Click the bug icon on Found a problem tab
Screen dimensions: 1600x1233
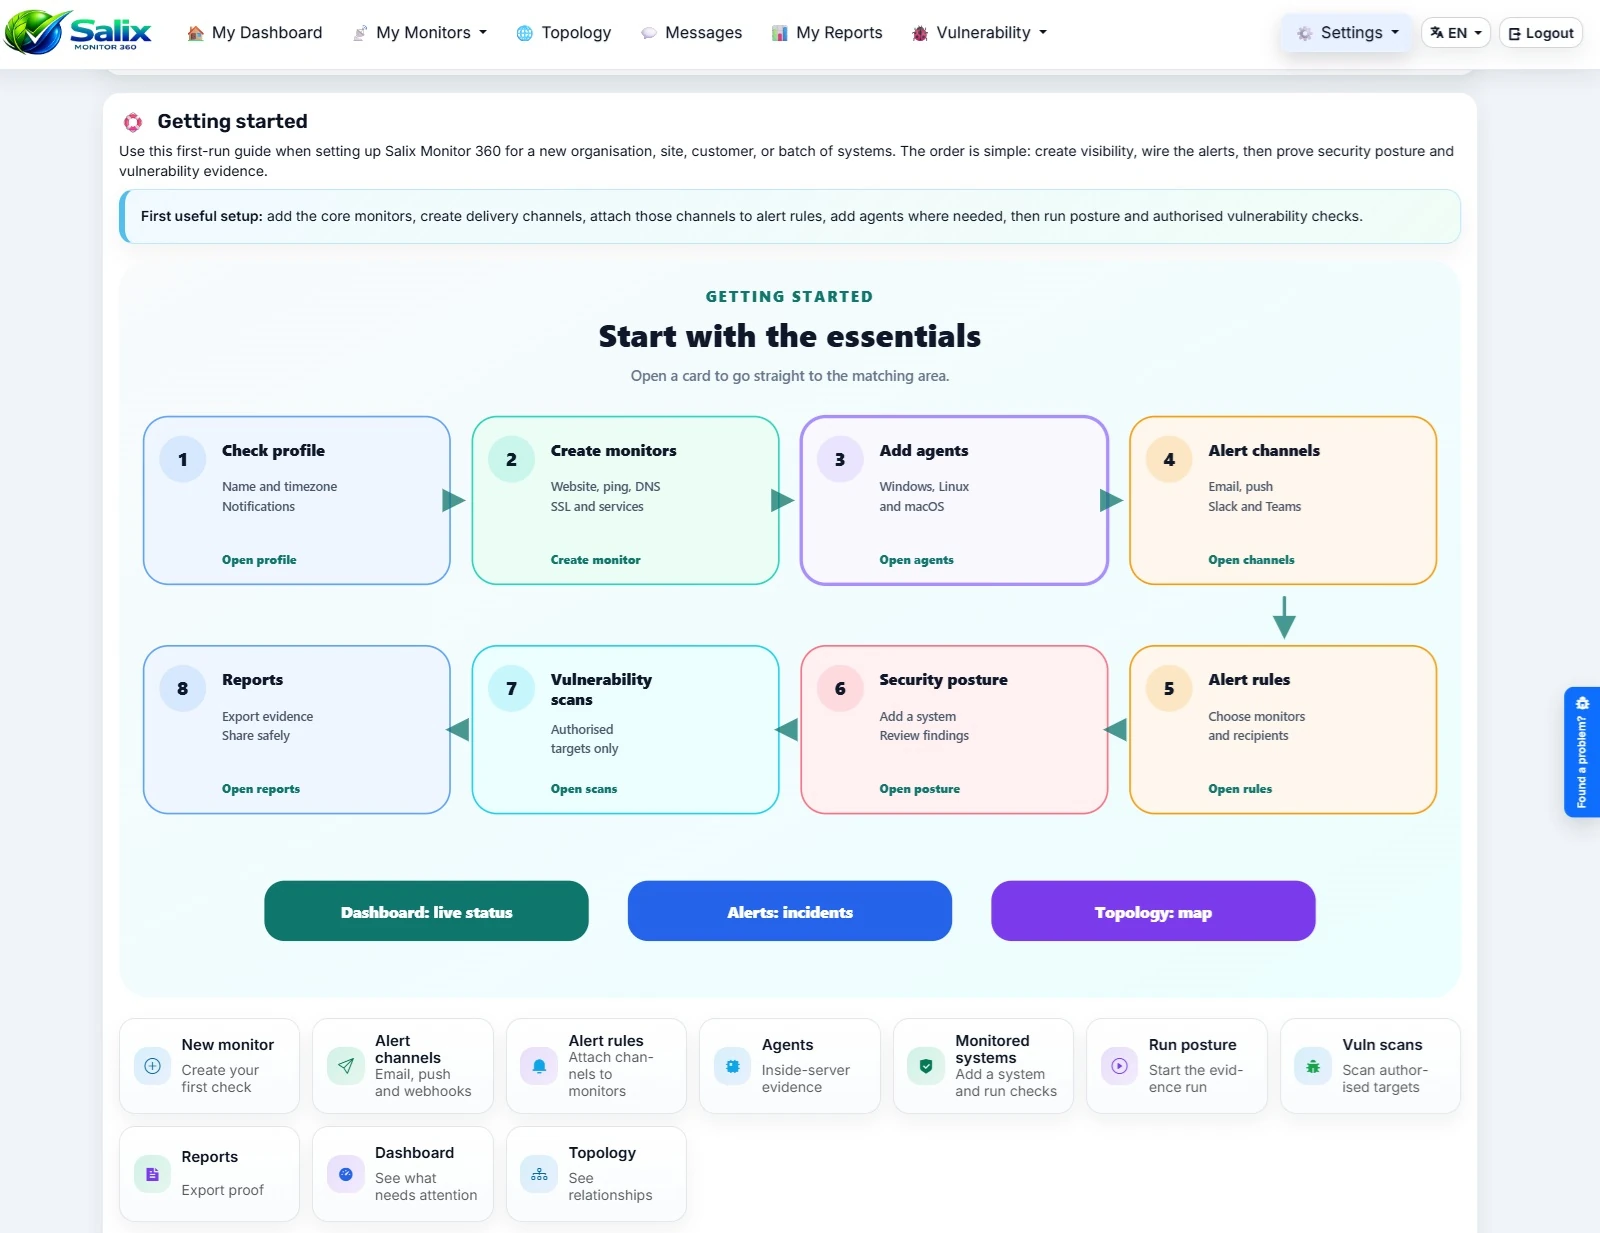pos(1582,703)
